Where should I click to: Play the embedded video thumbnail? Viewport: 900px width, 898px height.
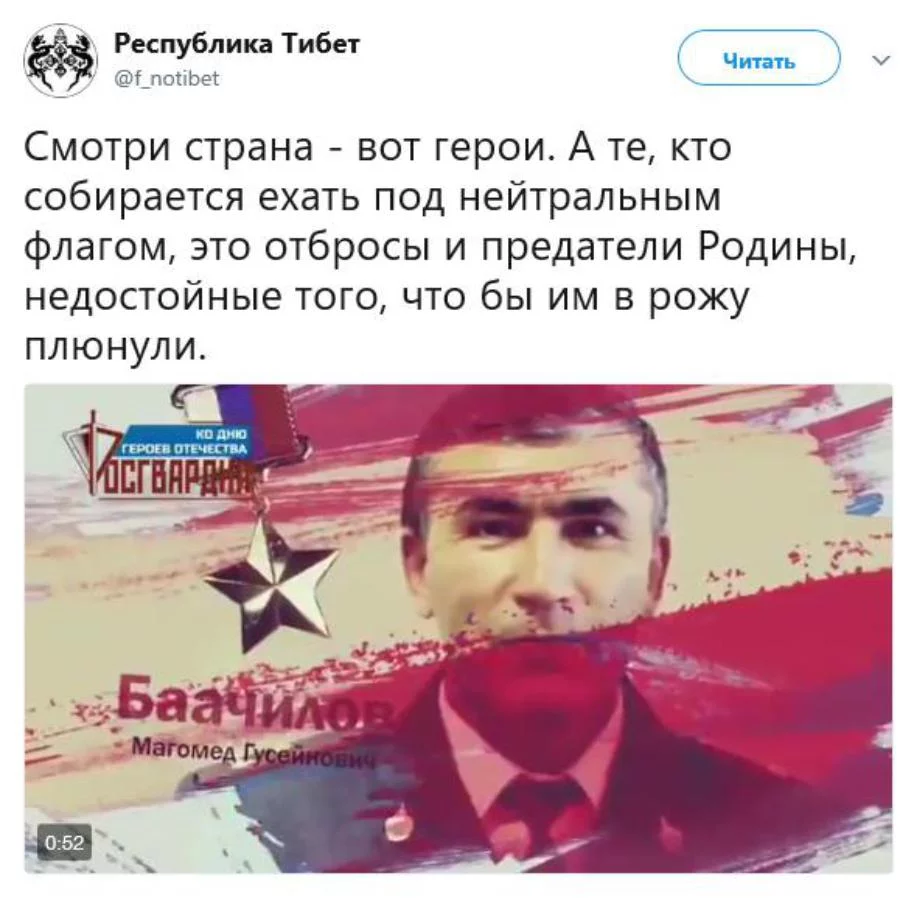[458, 628]
